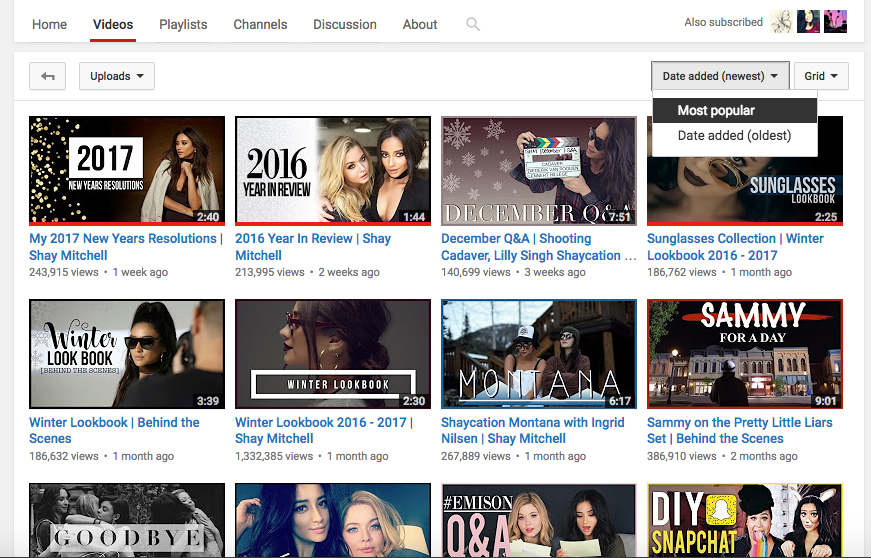Open the first subscribed channel avatar
This screenshot has height=558, width=871.
click(782, 22)
